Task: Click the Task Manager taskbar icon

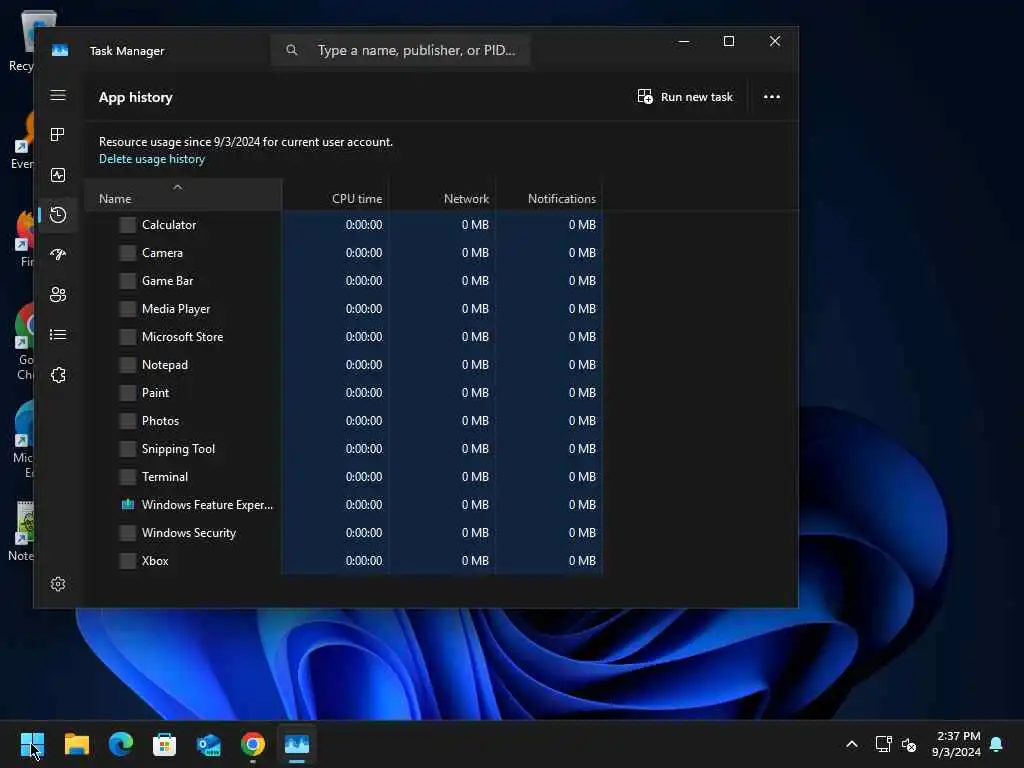Action: pyautogui.click(x=297, y=744)
